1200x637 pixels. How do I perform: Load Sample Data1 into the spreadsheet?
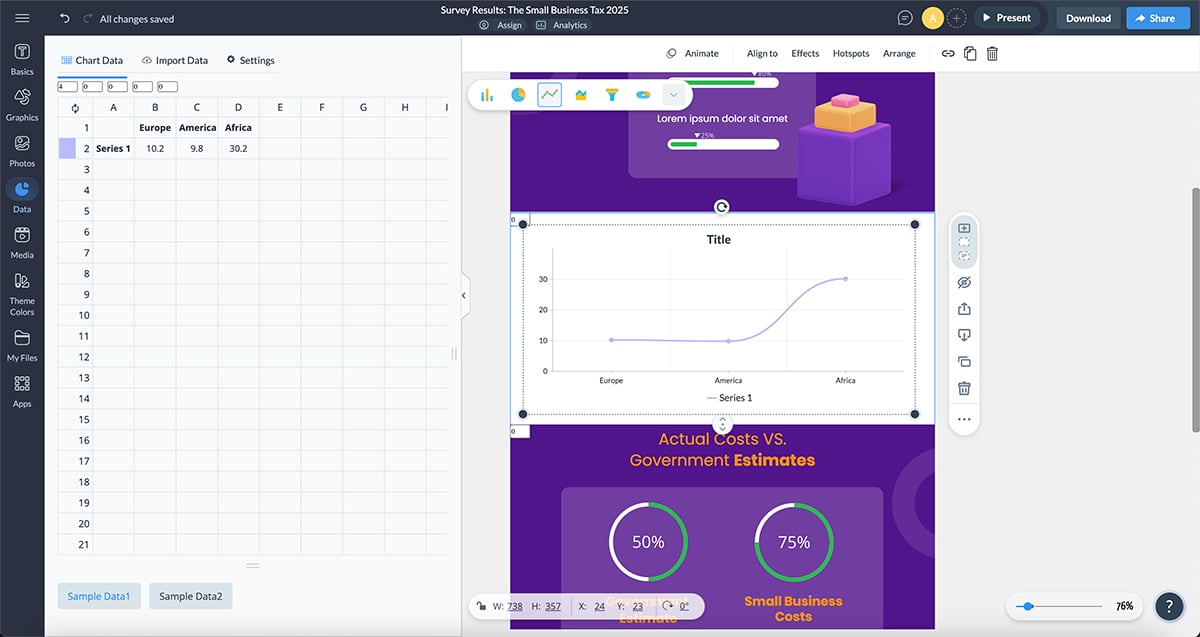point(98,595)
